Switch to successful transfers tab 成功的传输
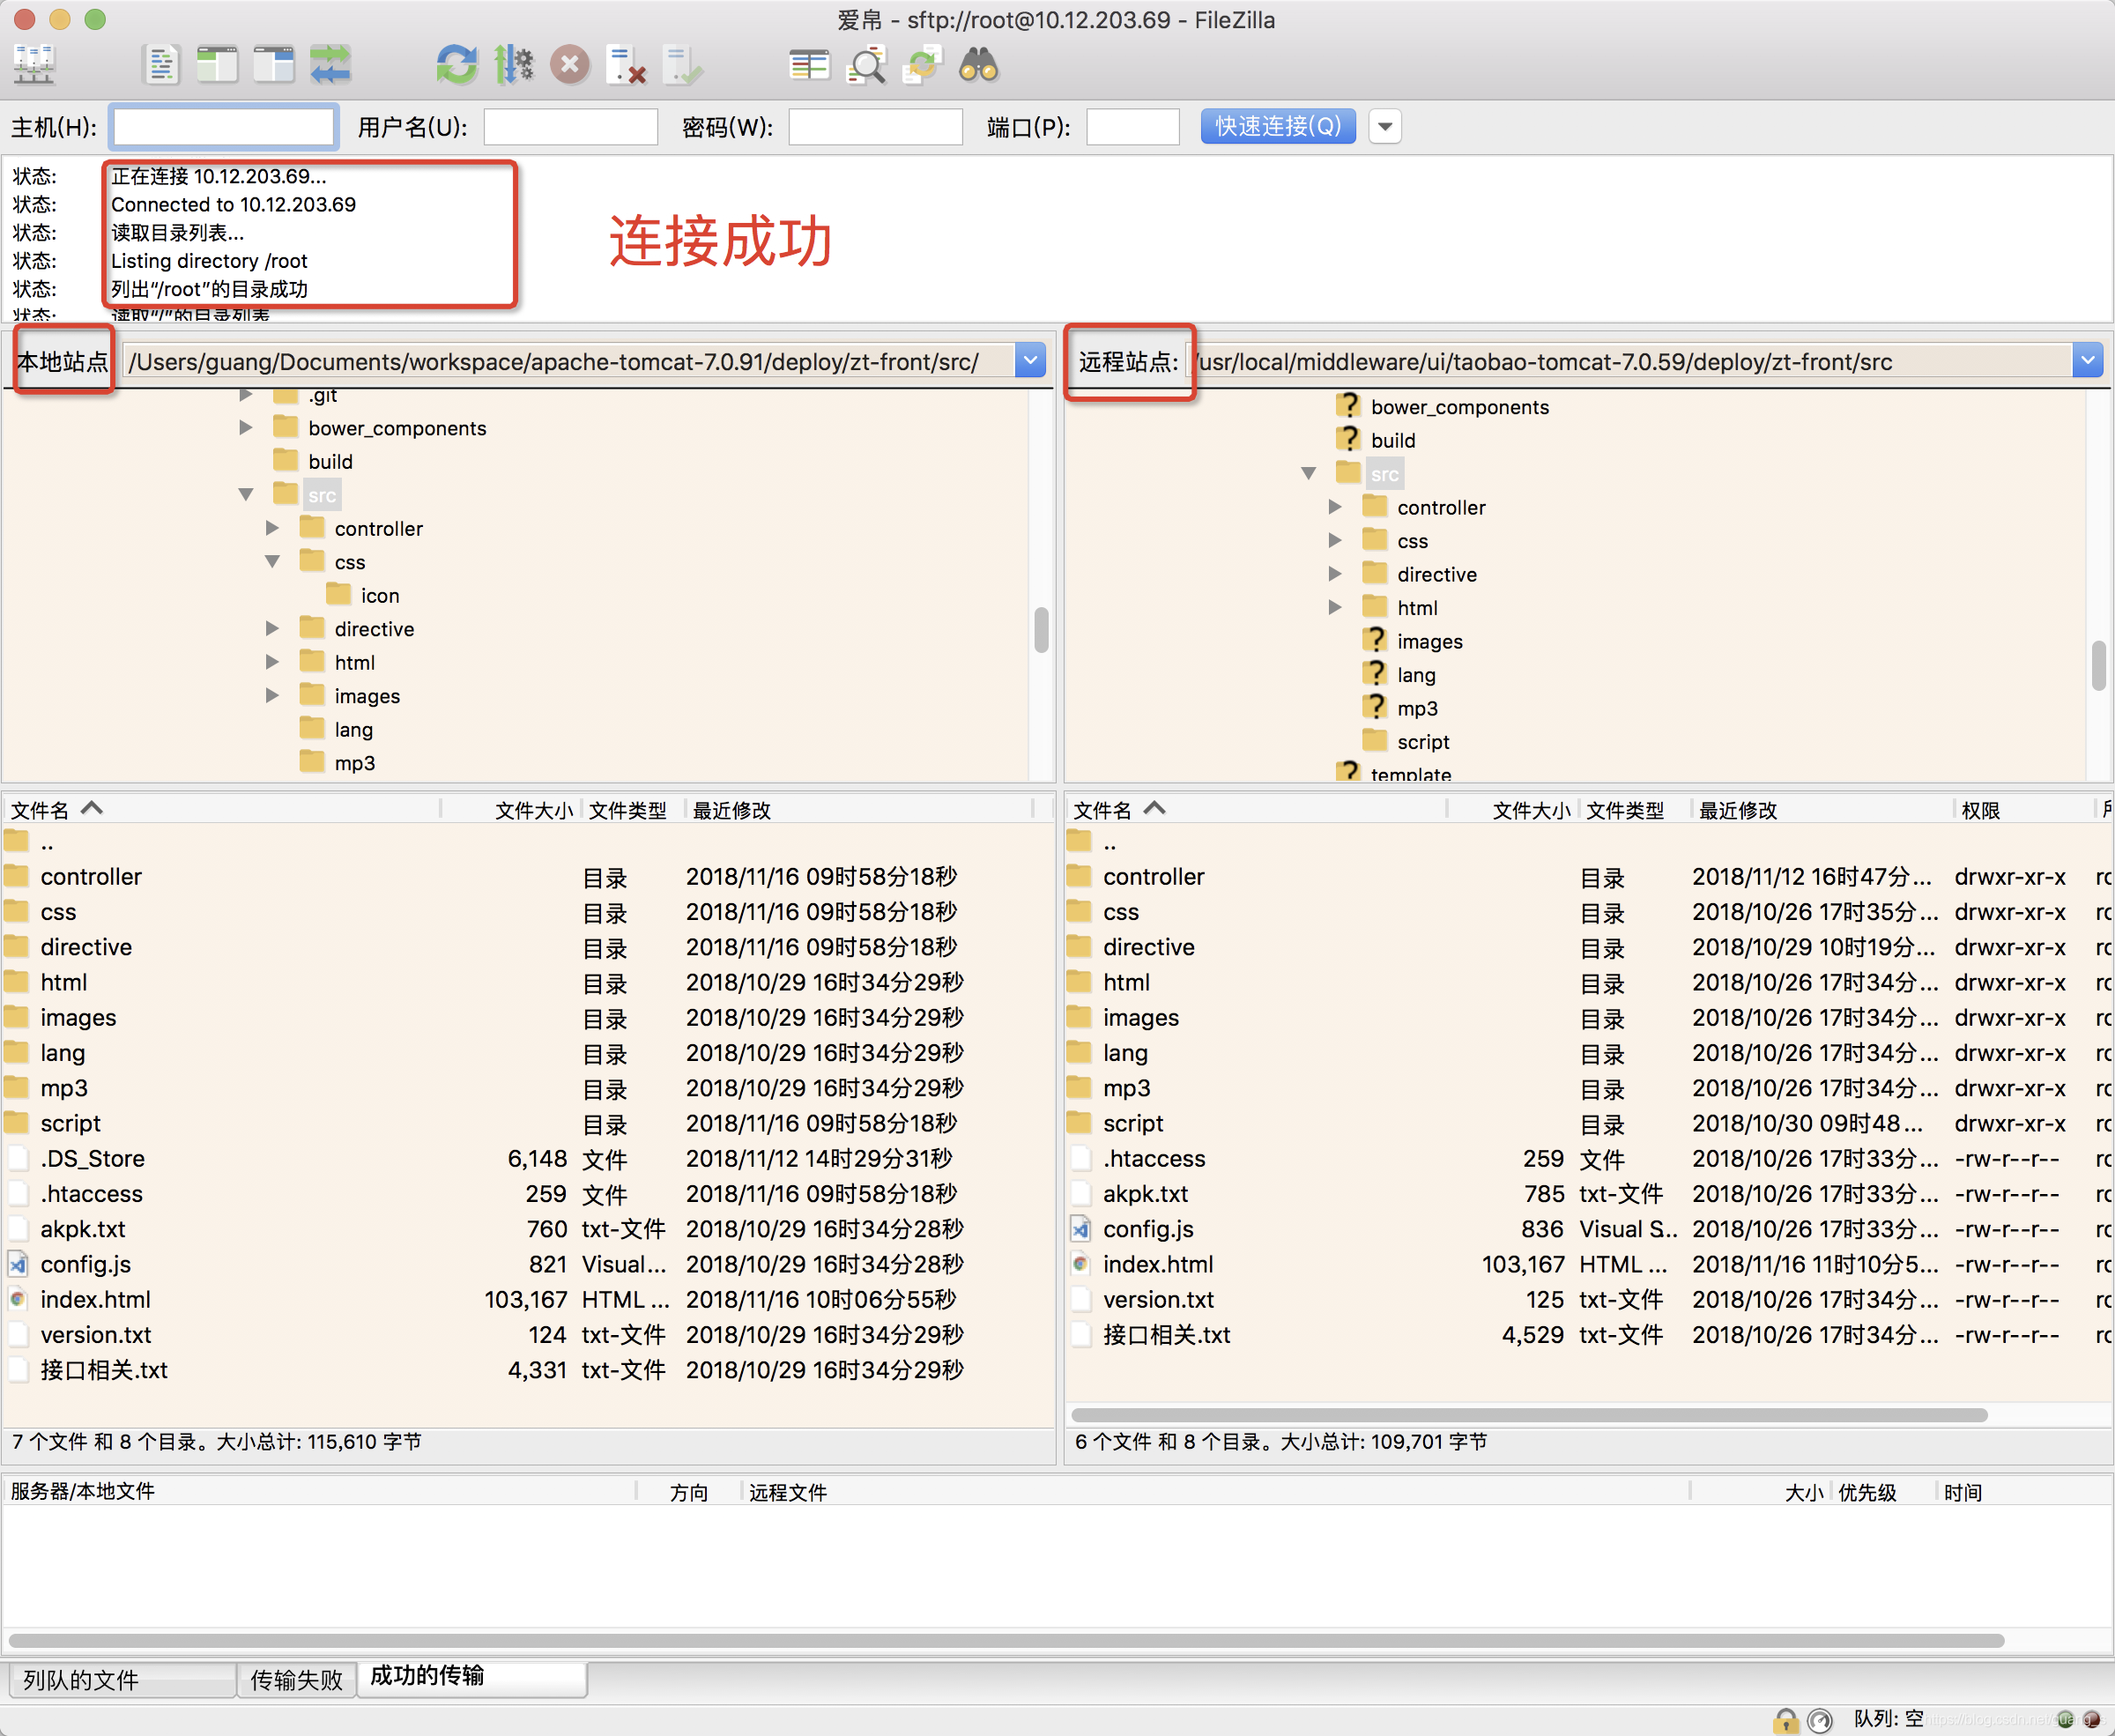The width and height of the screenshot is (2115, 1736). [471, 1677]
